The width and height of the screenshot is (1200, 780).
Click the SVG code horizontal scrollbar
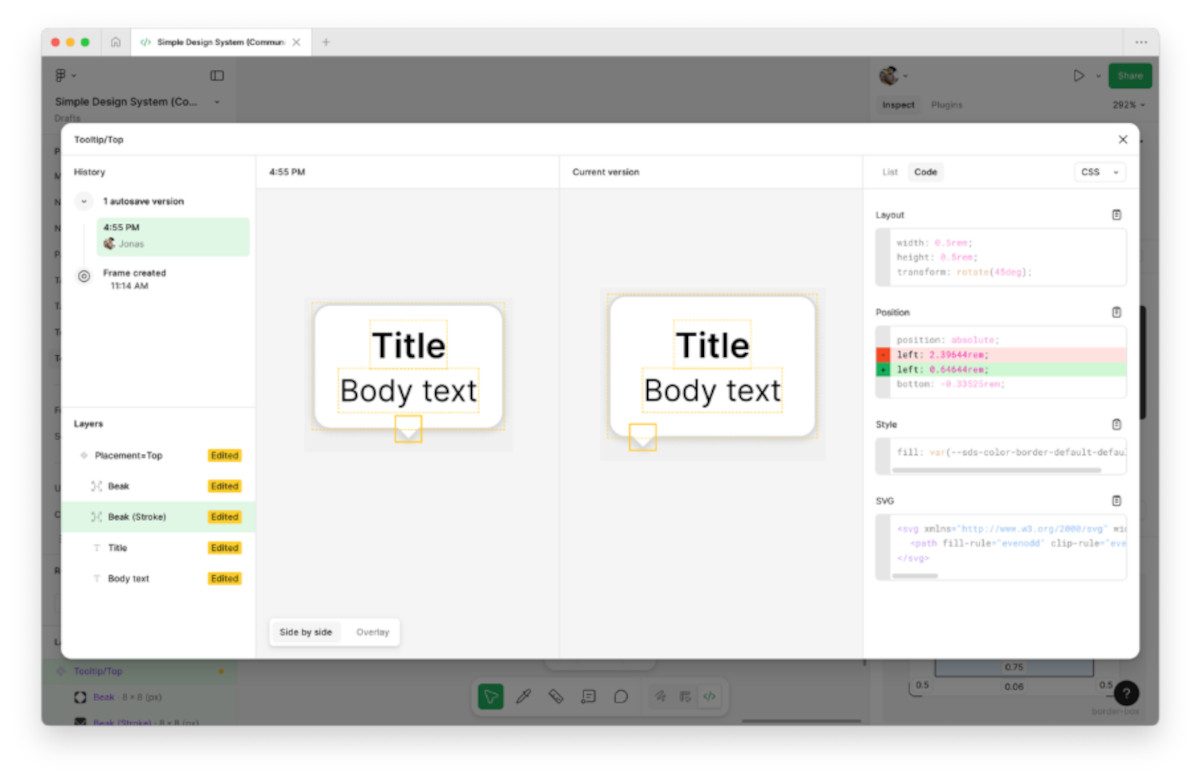point(915,576)
